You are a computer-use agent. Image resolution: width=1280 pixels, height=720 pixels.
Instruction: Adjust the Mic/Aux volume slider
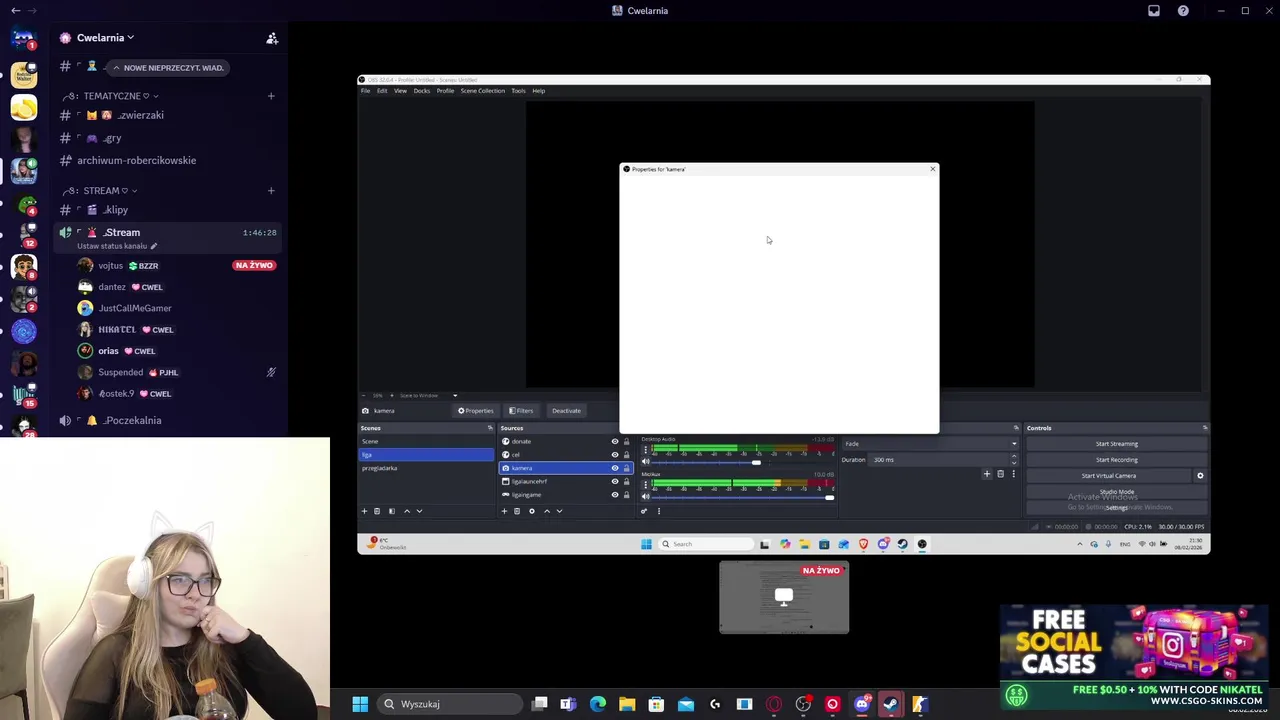pyautogui.click(x=829, y=497)
